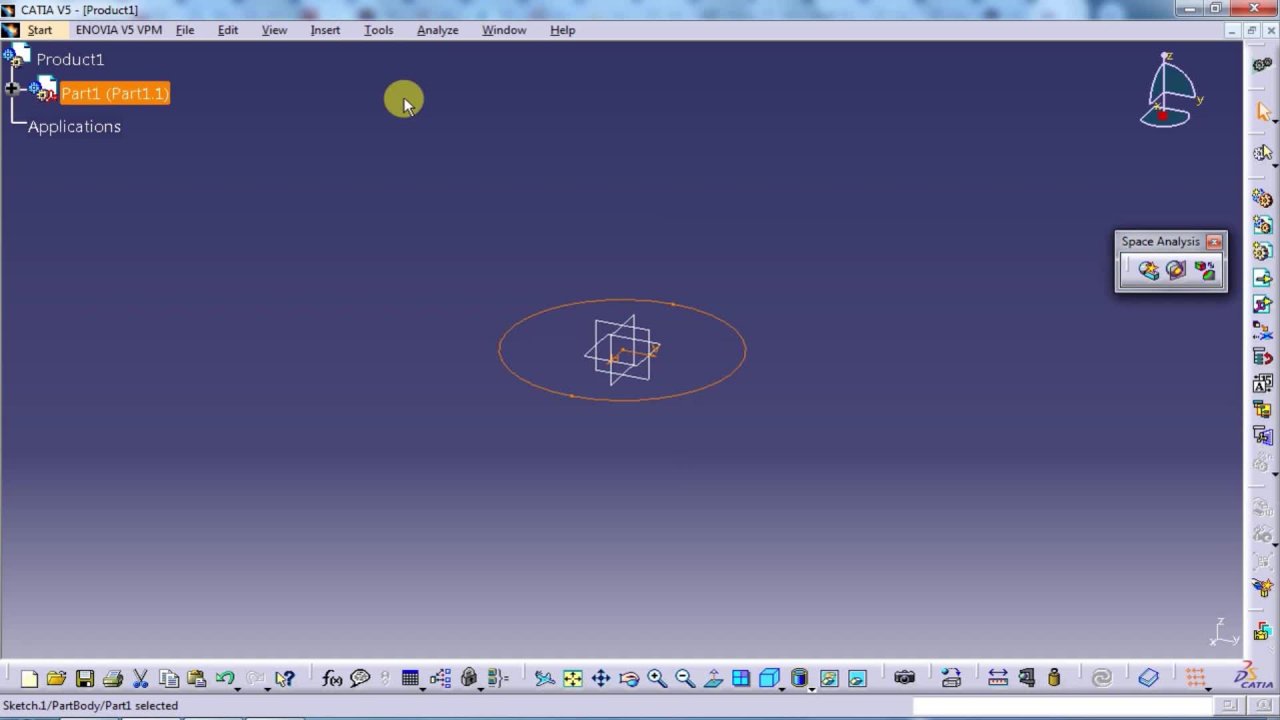Click the Paste clipboard icon

(x=196, y=679)
